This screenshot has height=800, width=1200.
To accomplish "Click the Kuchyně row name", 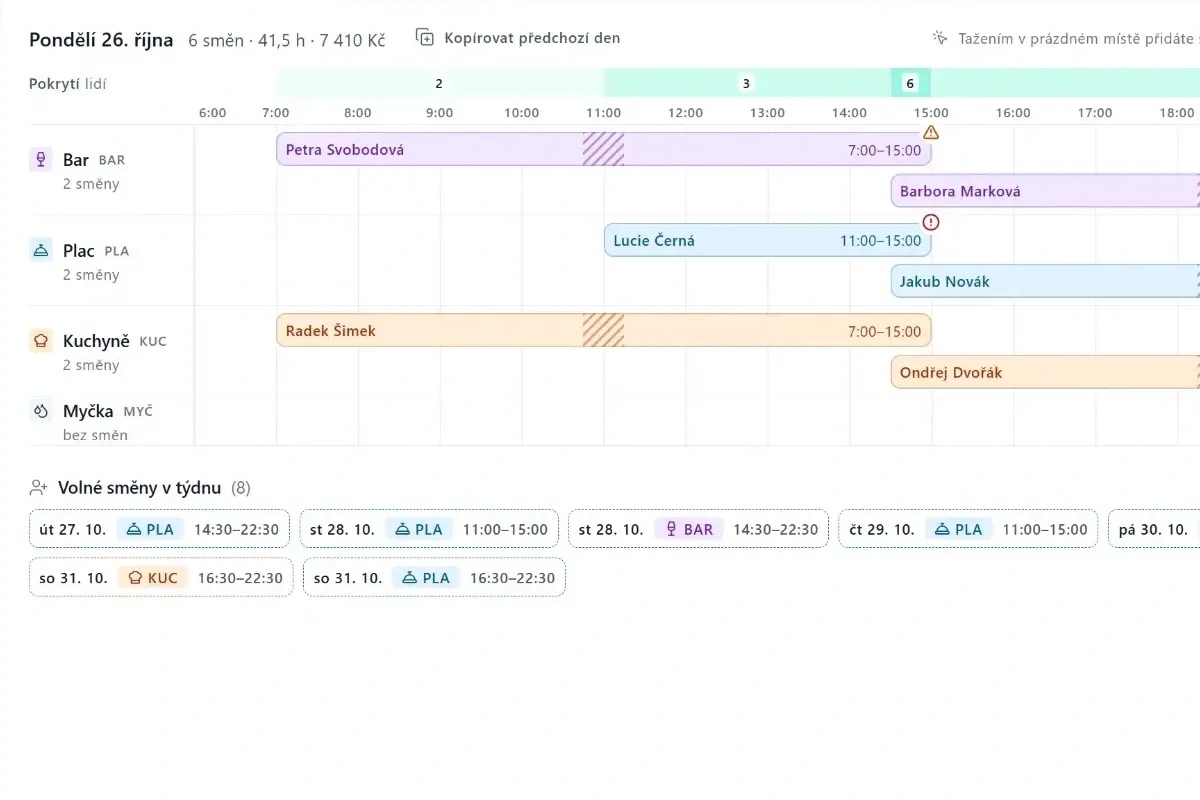I will (x=96, y=341).
